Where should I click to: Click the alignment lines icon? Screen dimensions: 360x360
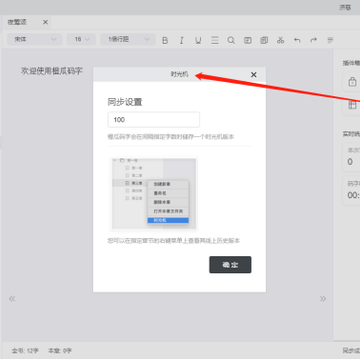[215, 40]
